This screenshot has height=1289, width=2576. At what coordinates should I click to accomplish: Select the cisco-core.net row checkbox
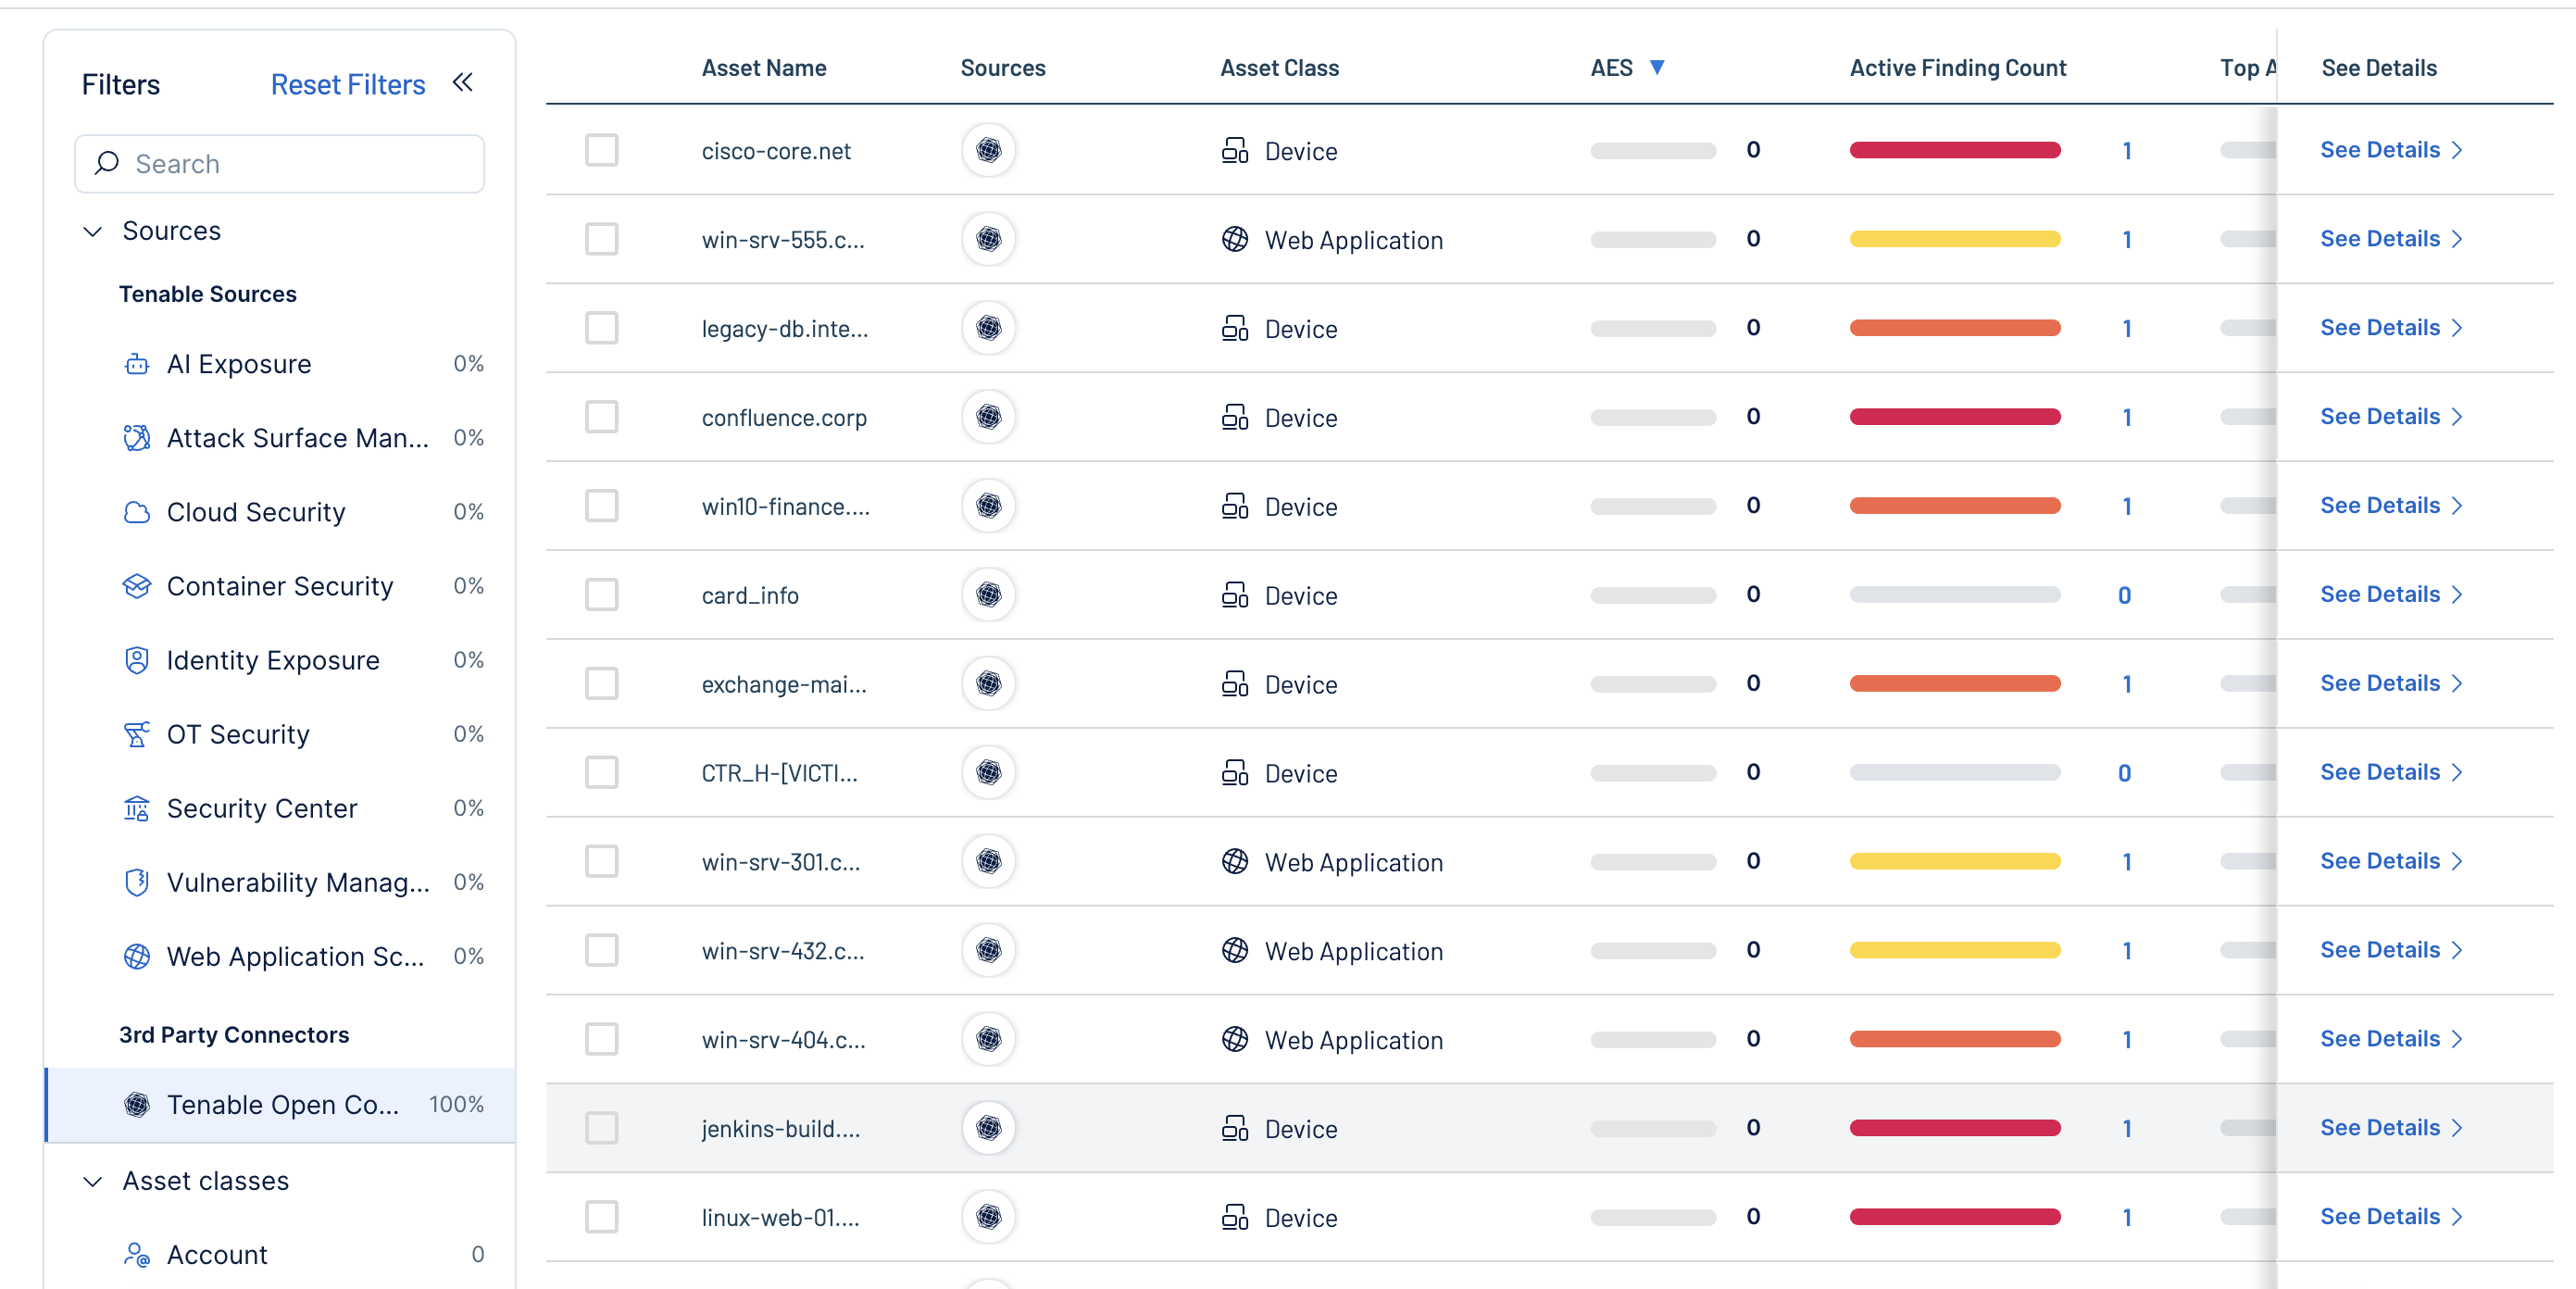(x=601, y=150)
